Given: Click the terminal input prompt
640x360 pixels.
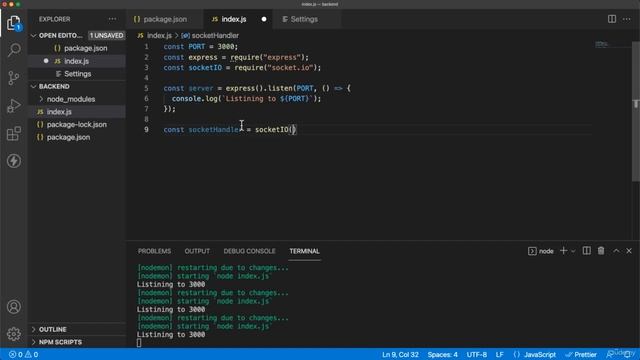Looking at the screenshot, I should (x=139, y=343).
